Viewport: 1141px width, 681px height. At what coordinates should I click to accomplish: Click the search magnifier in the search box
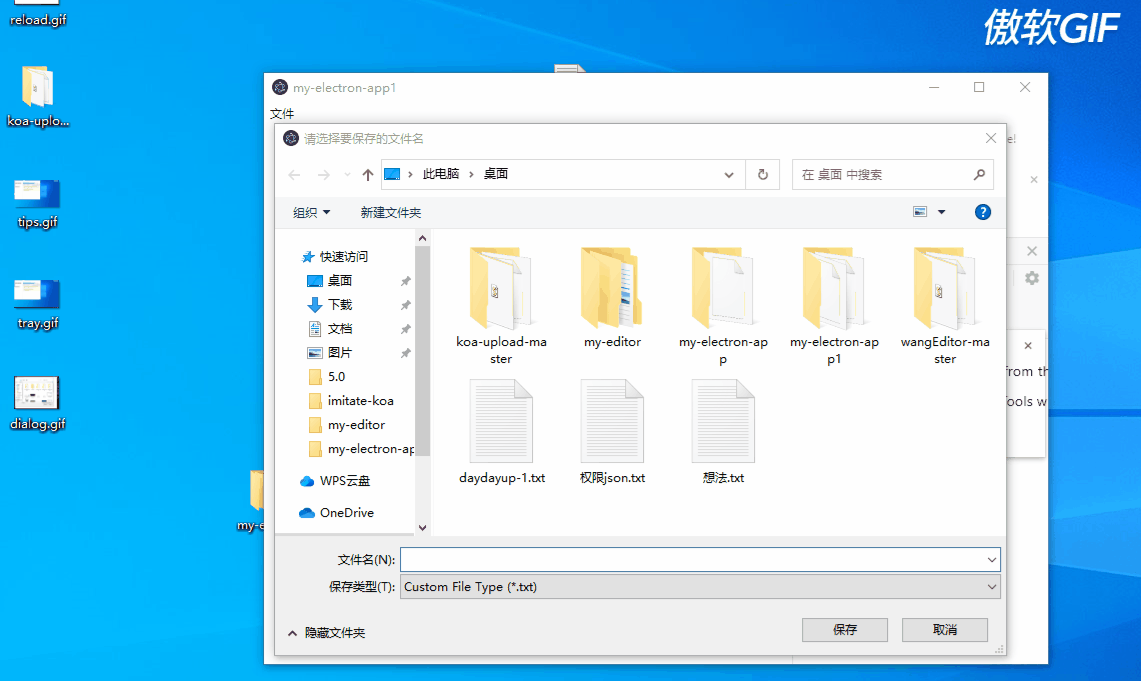point(978,174)
